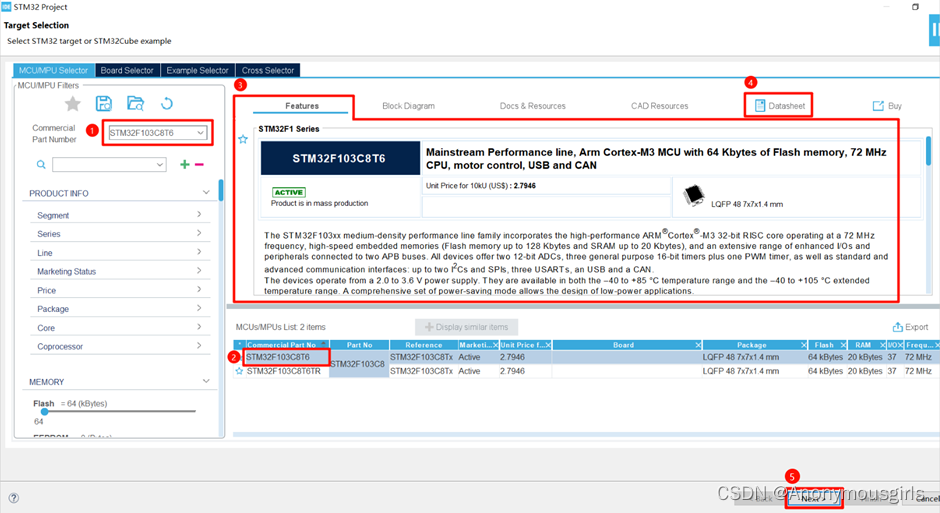Viewport: 940px width, 513px height.
Task: Expand the Coprocessor filter
Action: [199, 346]
